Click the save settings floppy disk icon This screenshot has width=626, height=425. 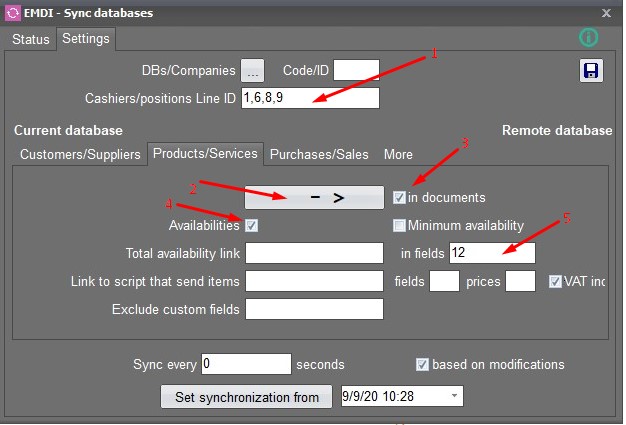point(591,71)
